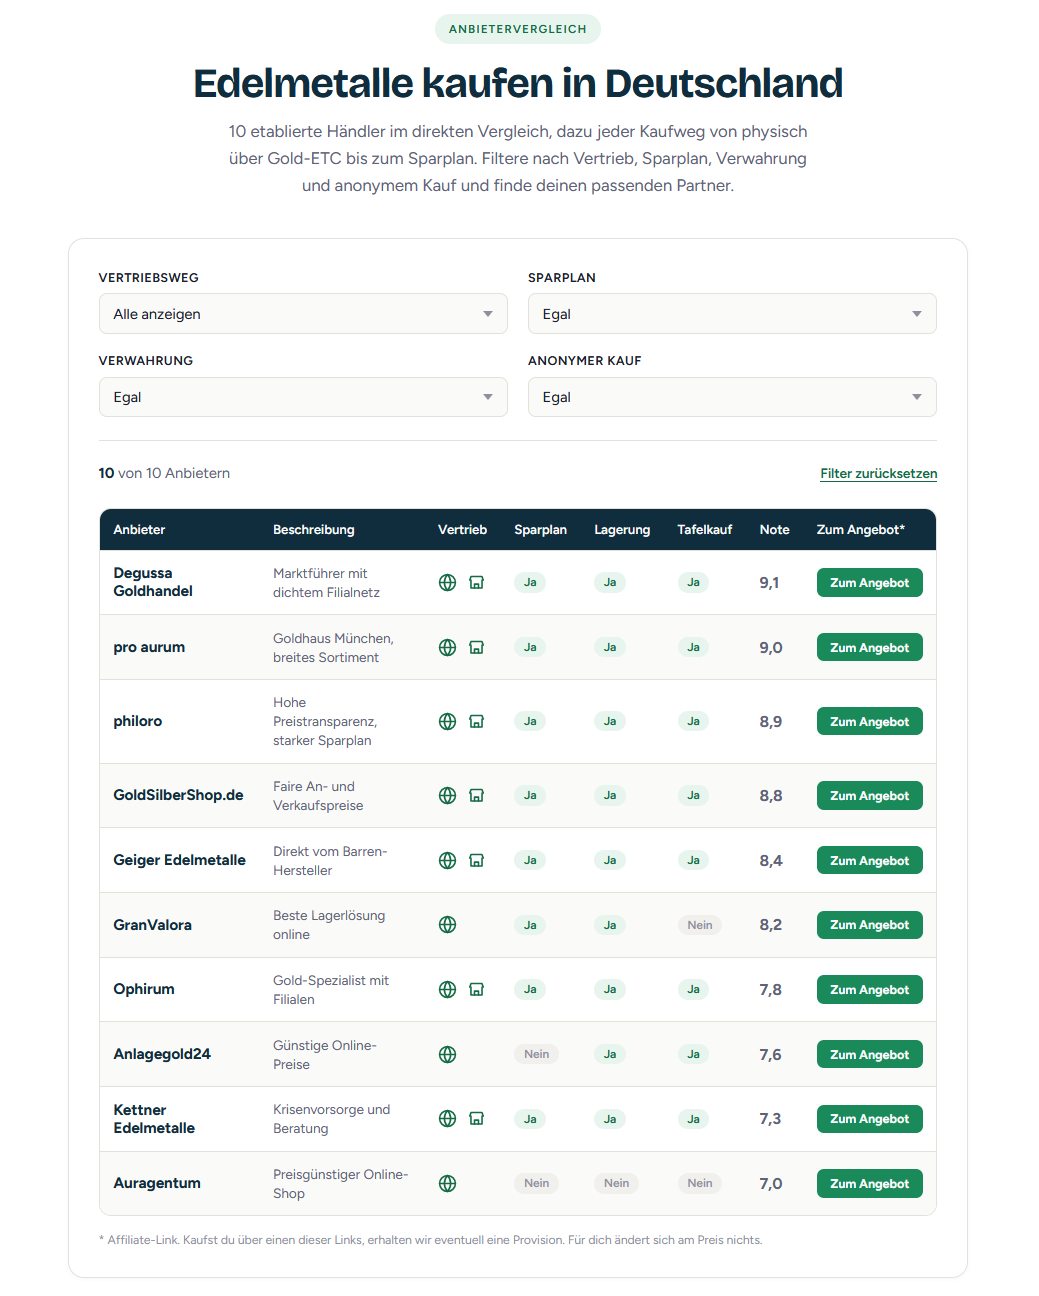Click Filter zurücksetzen link

tap(878, 473)
